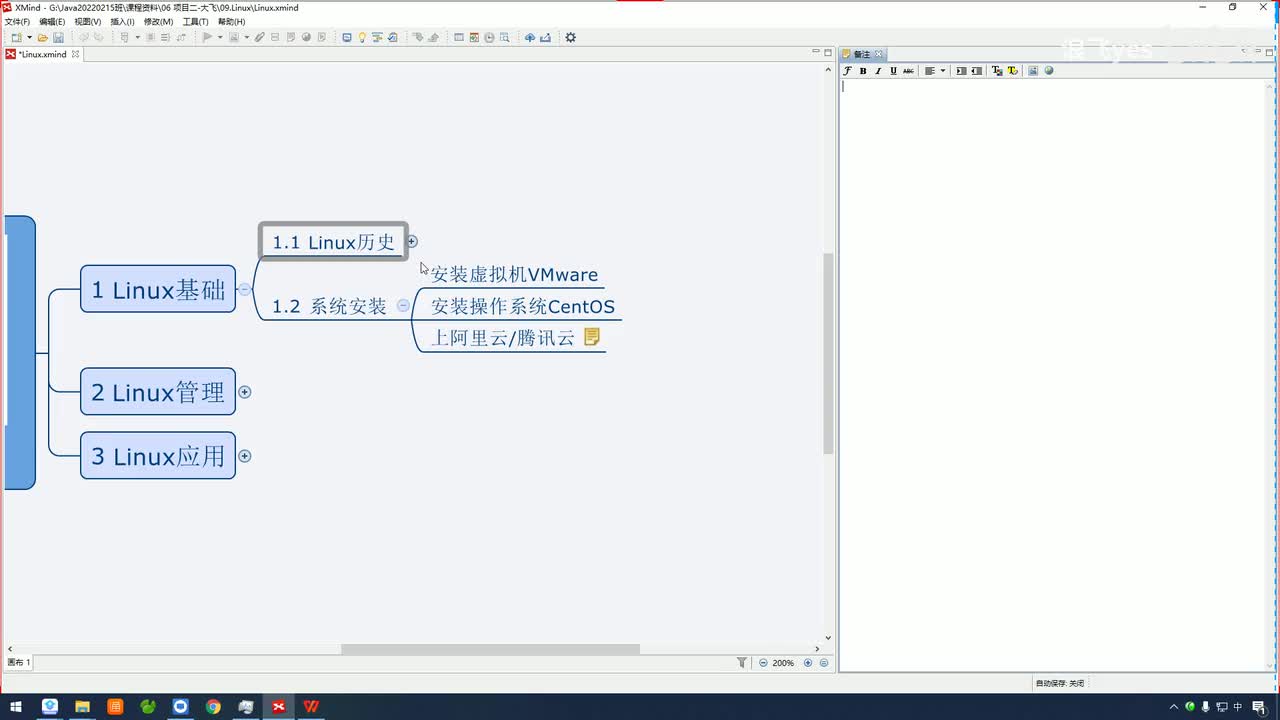Click the canvas vertical scrollbar thumb

(828, 353)
